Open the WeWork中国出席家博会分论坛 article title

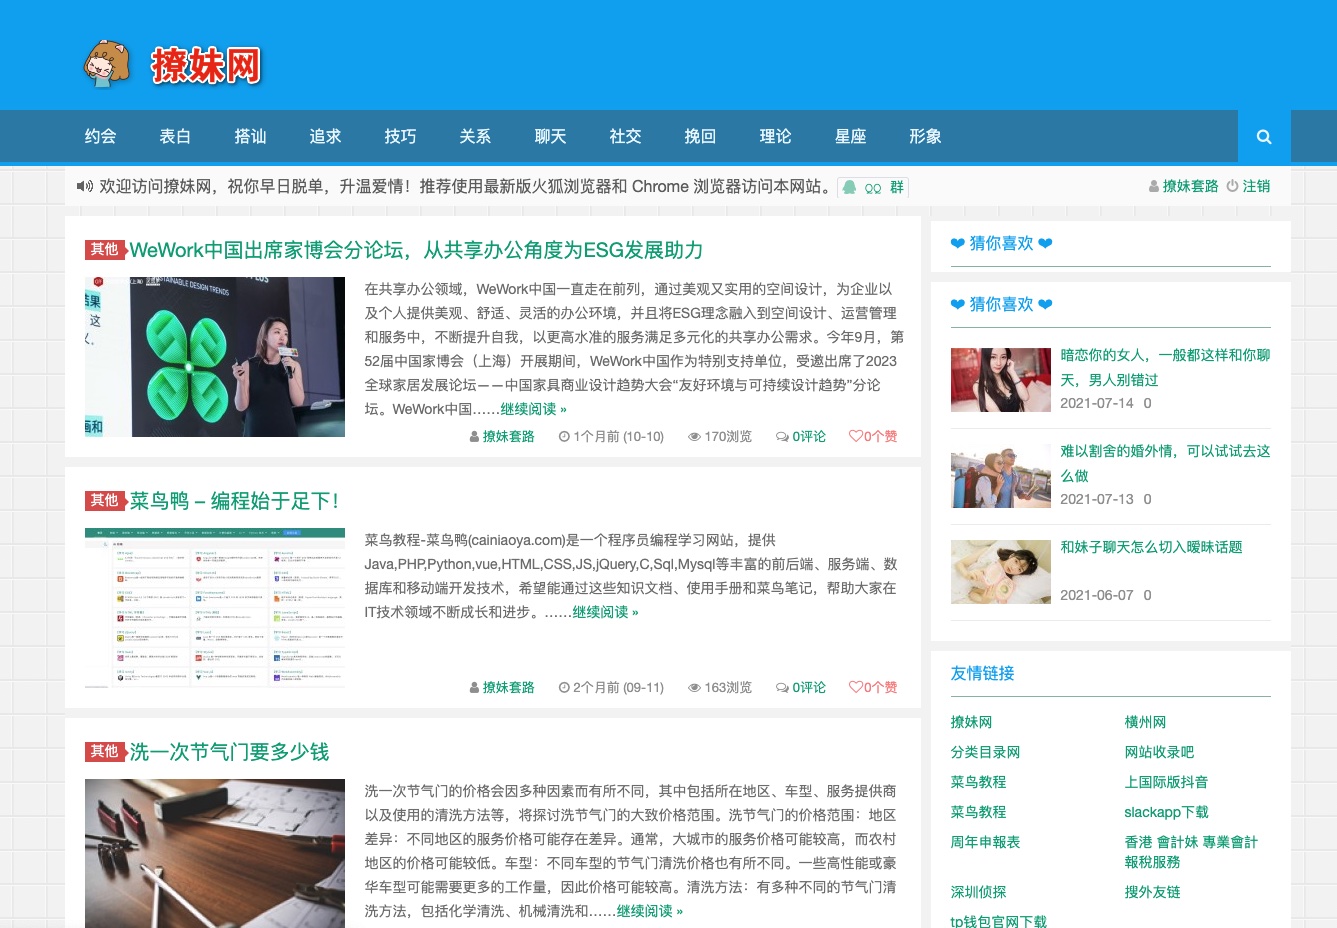pyautogui.click(x=416, y=250)
